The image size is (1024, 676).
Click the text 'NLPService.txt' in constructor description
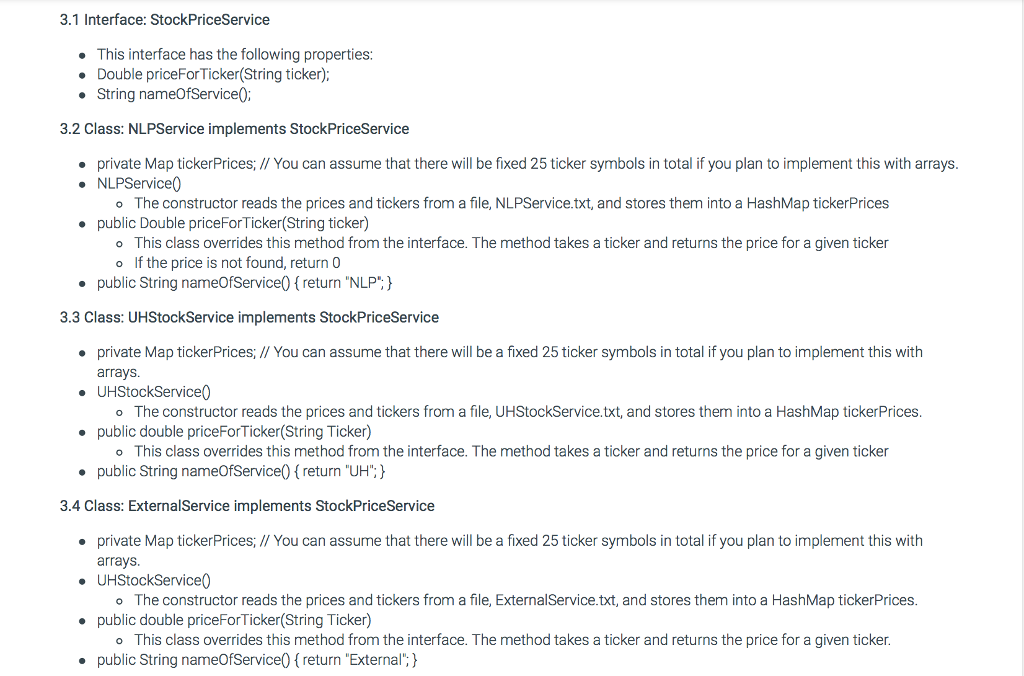click(x=543, y=203)
